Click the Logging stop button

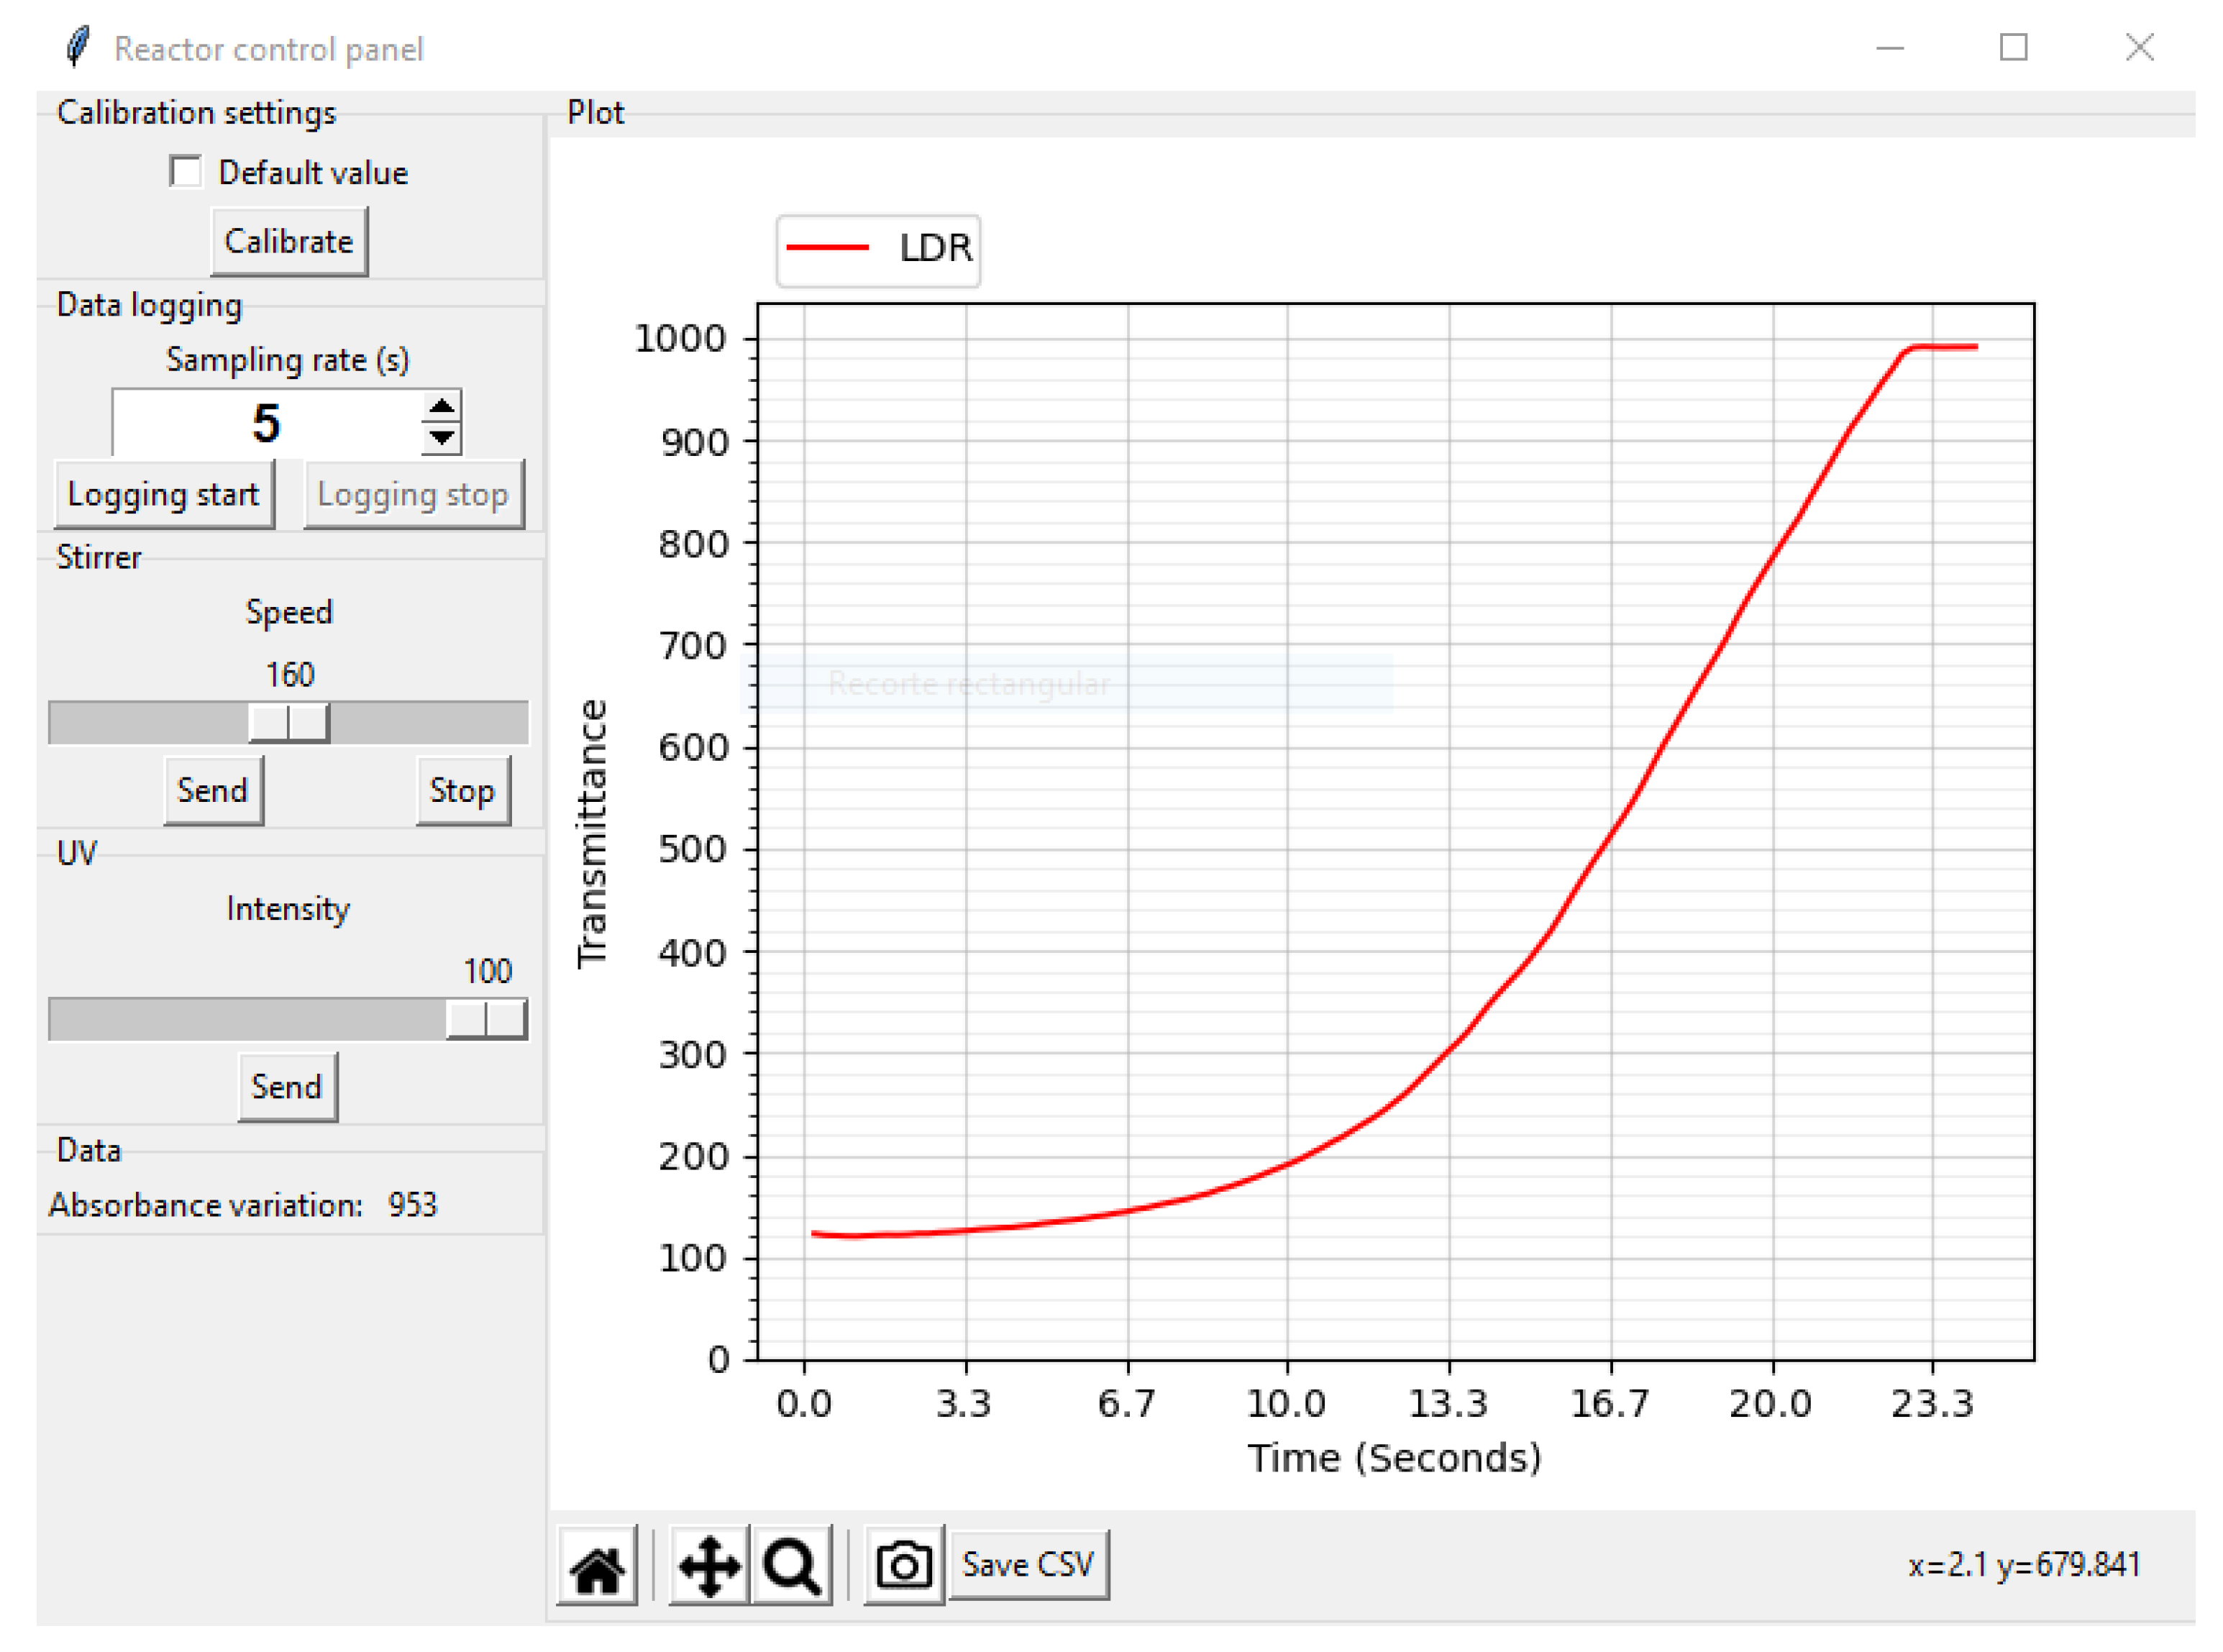(413, 494)
